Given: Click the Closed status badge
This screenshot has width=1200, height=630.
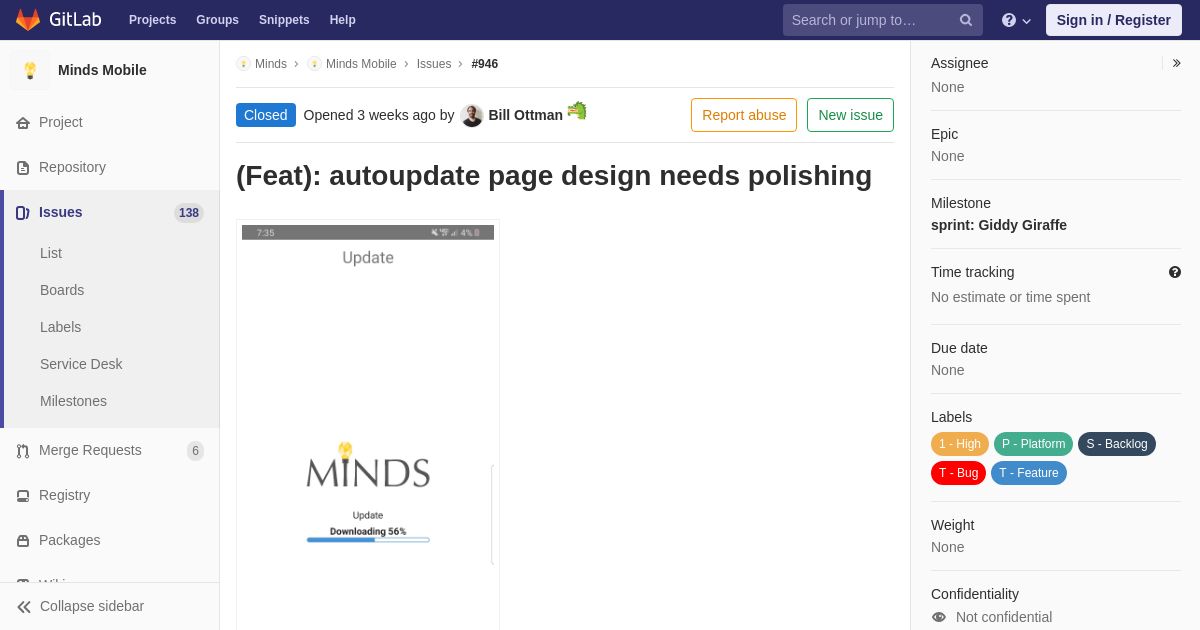Looking at the screenshot, I should click(x=266, y=115).
